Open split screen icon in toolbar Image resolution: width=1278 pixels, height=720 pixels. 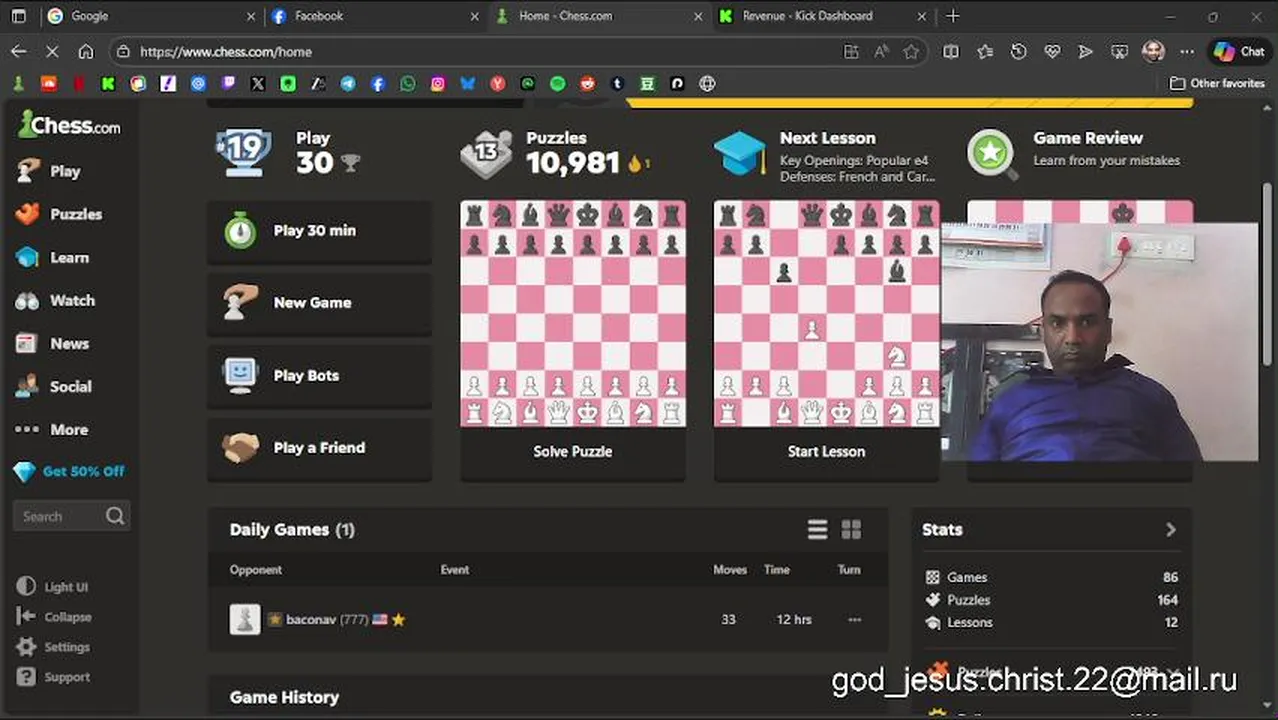pos(951,52)
